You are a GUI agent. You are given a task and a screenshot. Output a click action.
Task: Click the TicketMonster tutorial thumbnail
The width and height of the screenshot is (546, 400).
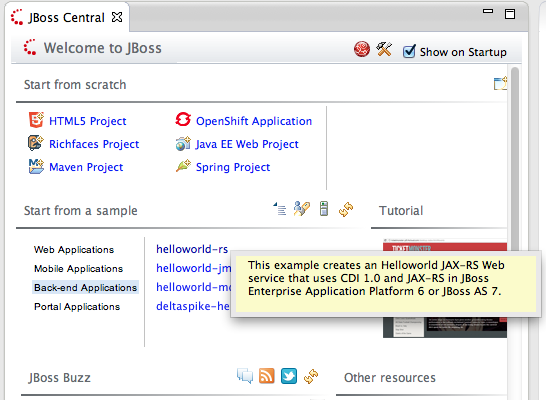coord(445,288)
